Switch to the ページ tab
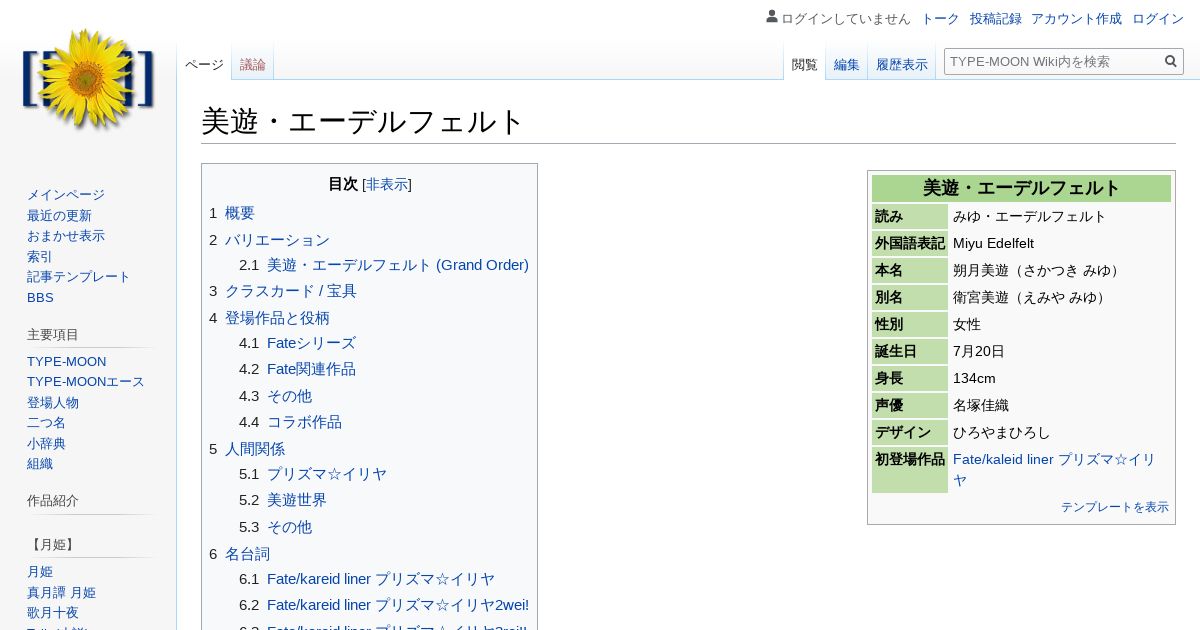 tap(204, 64)
